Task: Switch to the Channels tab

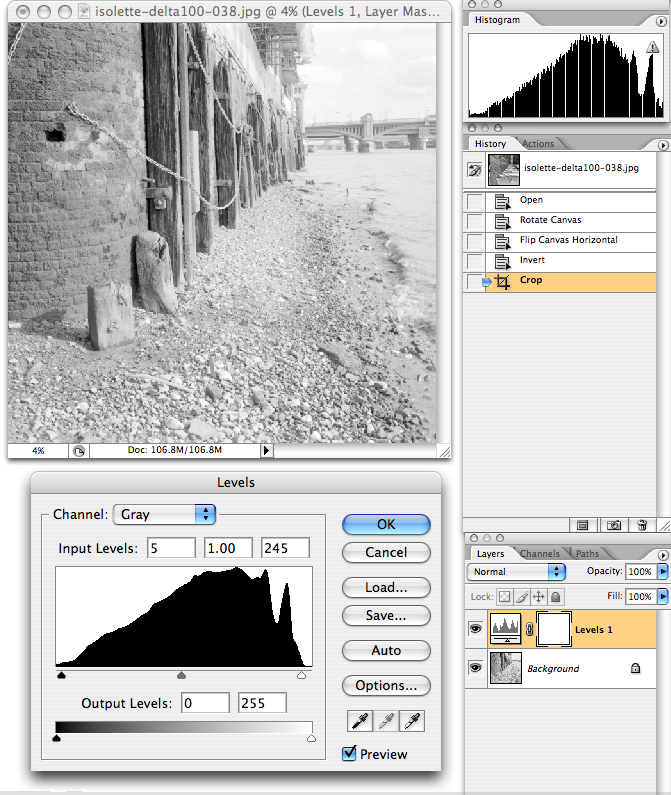Action: pos(540,554)
